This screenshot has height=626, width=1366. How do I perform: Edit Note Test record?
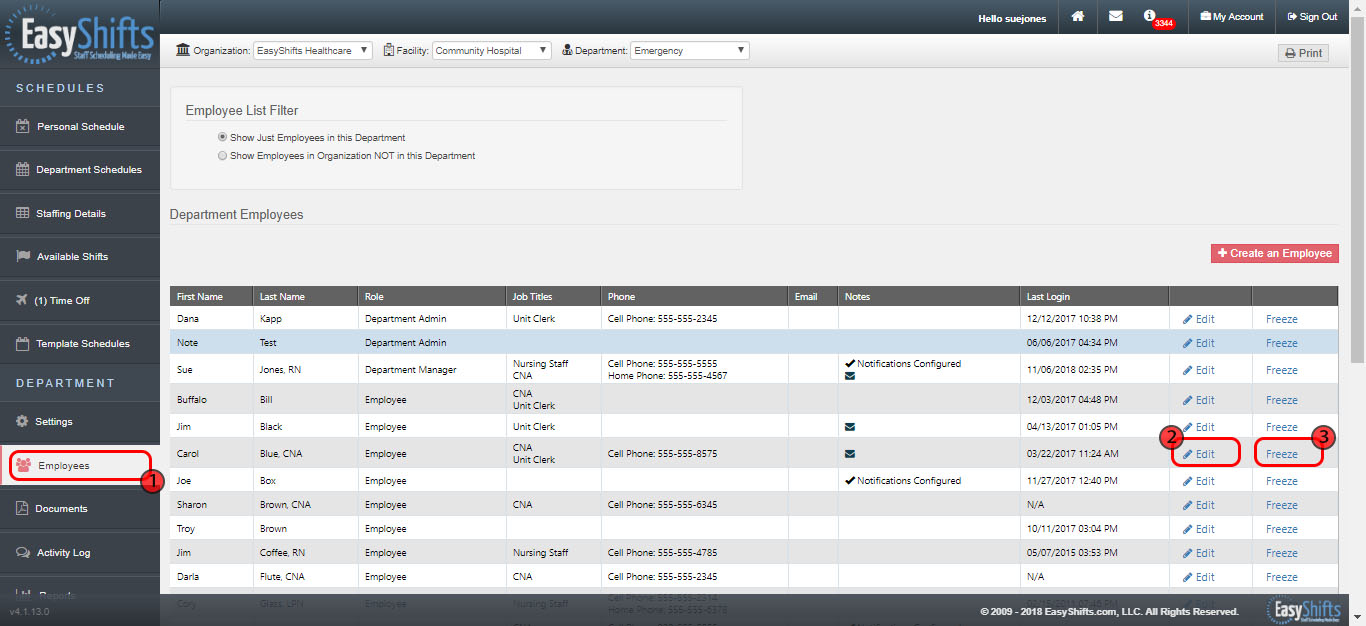pos(1199,343)
